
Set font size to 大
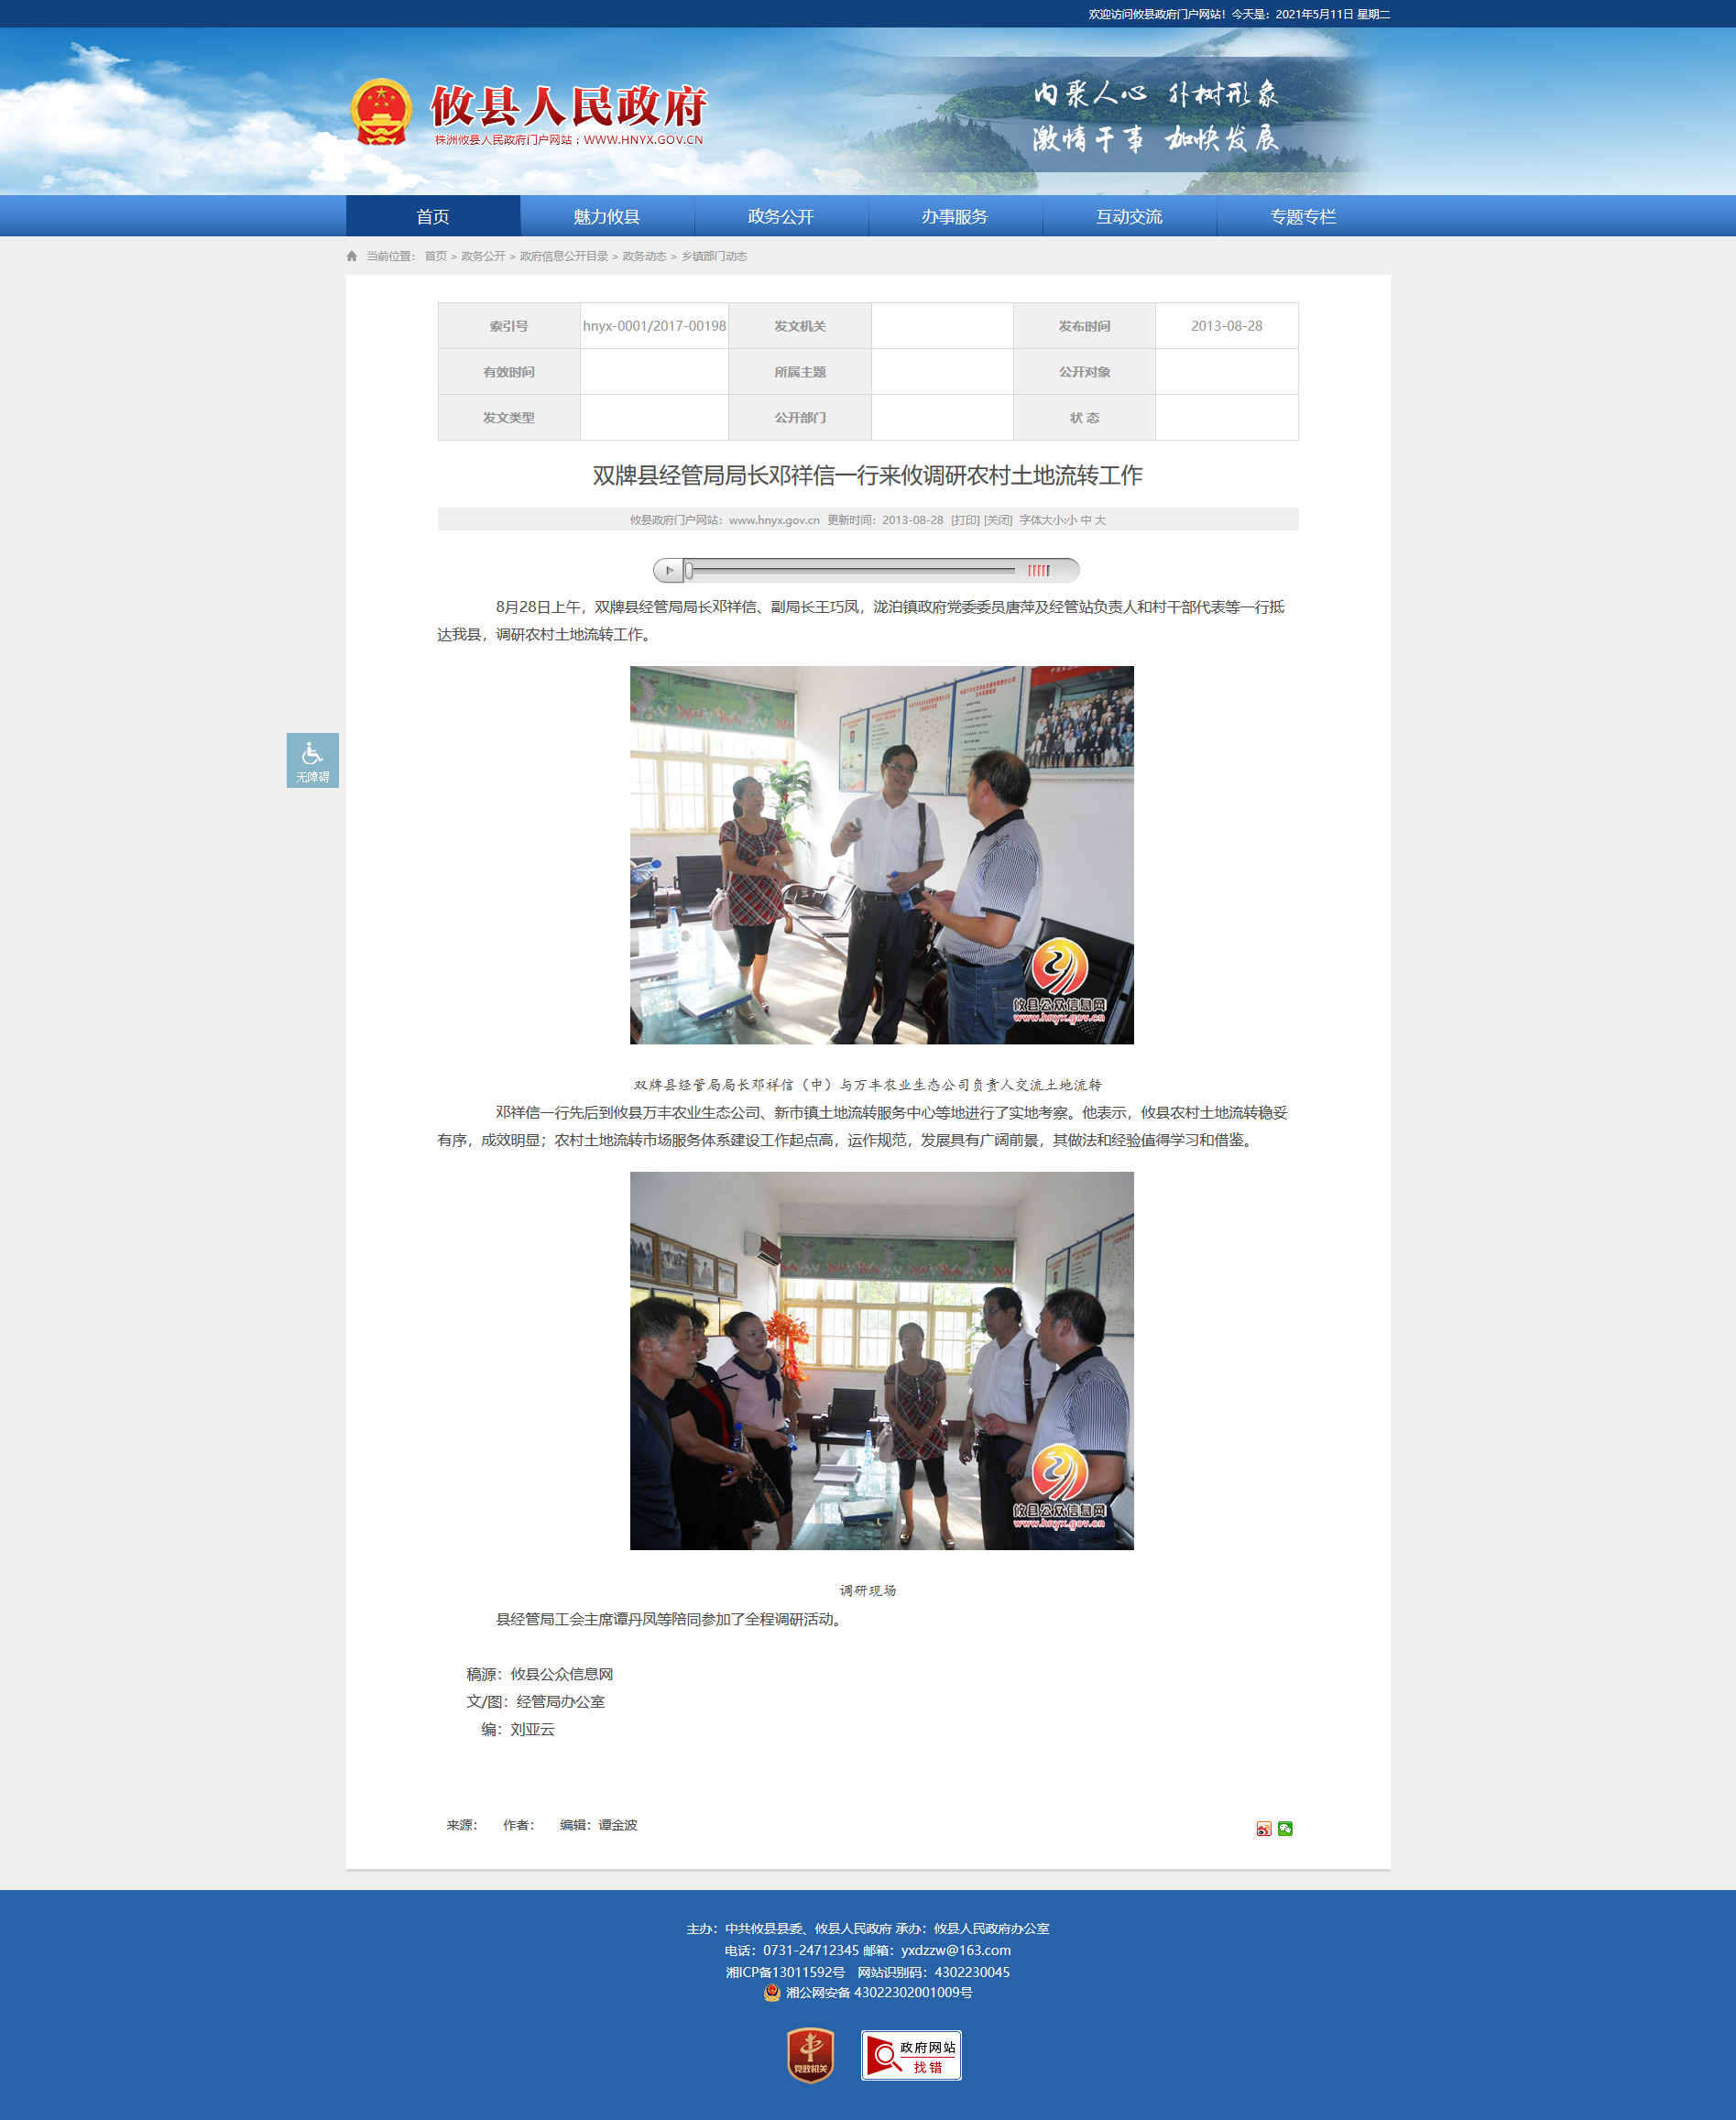pyautogui.click(x=1100, y=520)
